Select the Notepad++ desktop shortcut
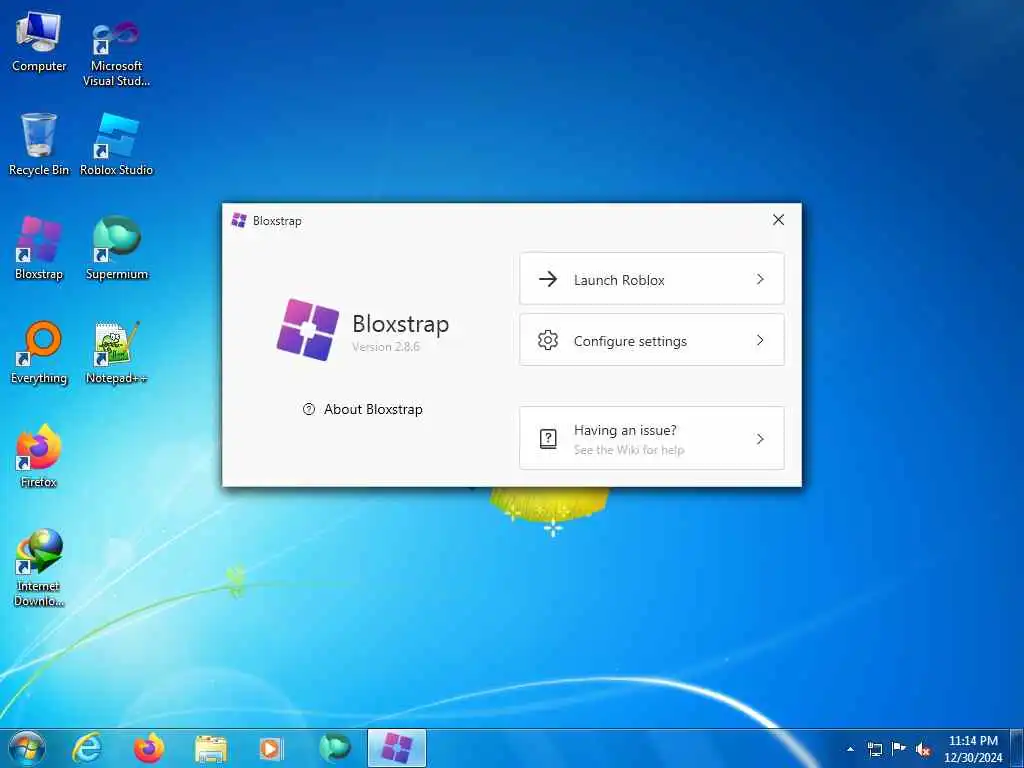Screen dimensions: 1024x768 (116, 353)
